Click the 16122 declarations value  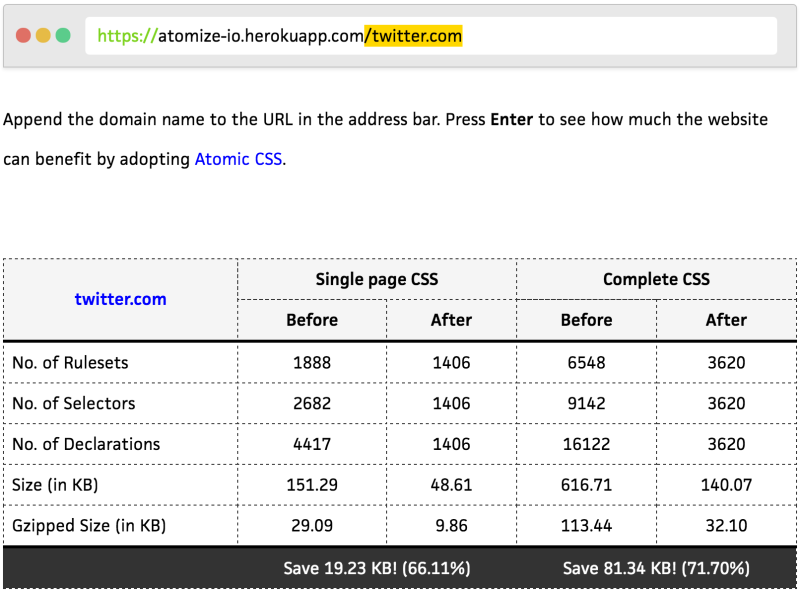pyautogui.click(x=586, y=444)
